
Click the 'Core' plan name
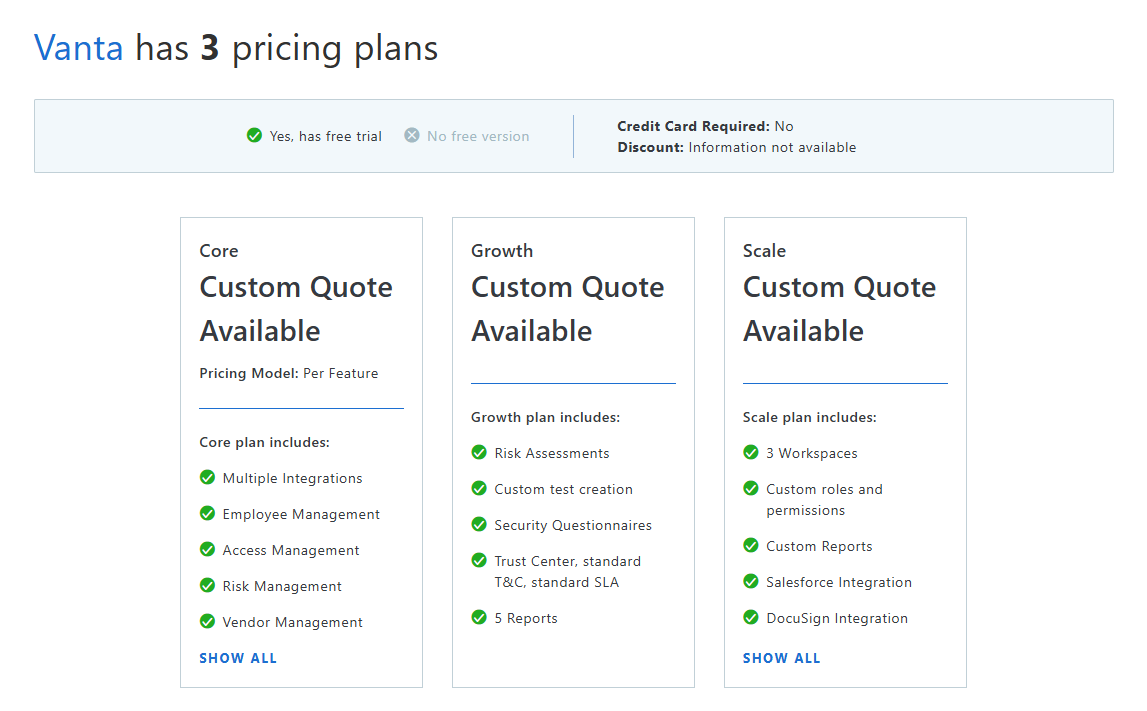tap(219, 251)
